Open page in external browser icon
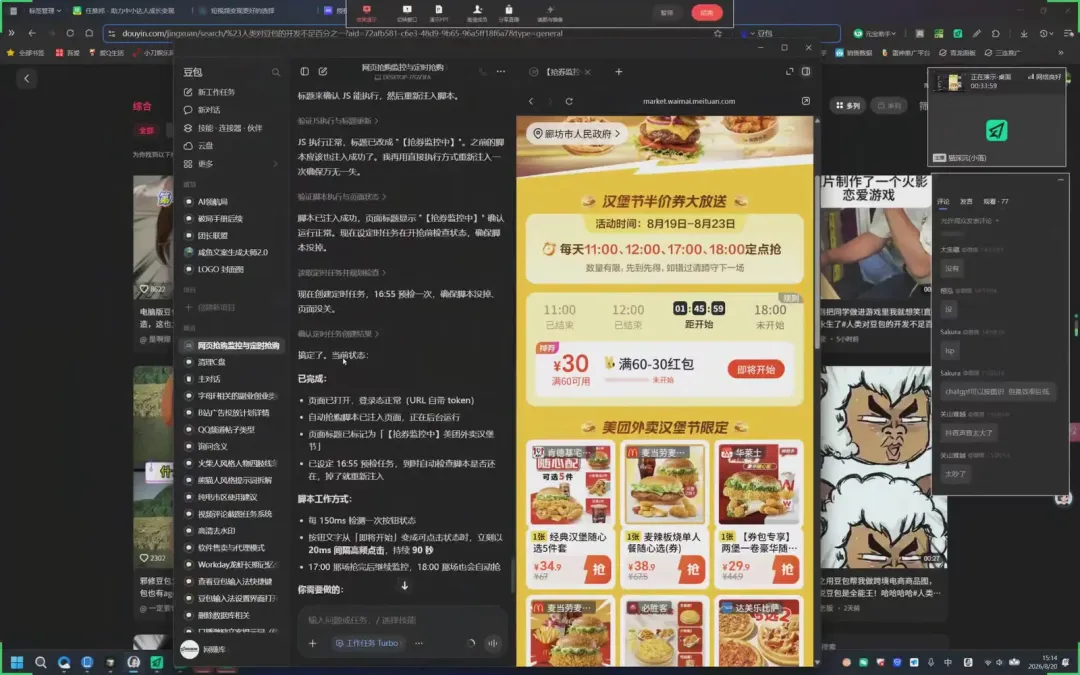1080x675 pixels. [806, 101]
